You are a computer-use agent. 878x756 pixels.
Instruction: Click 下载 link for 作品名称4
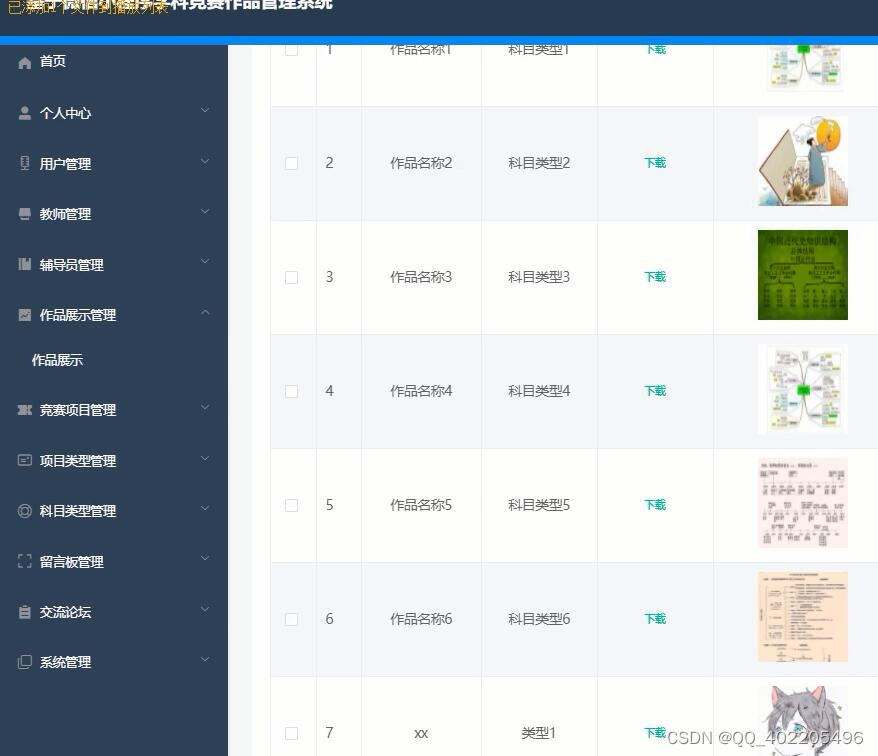(655, 391)
